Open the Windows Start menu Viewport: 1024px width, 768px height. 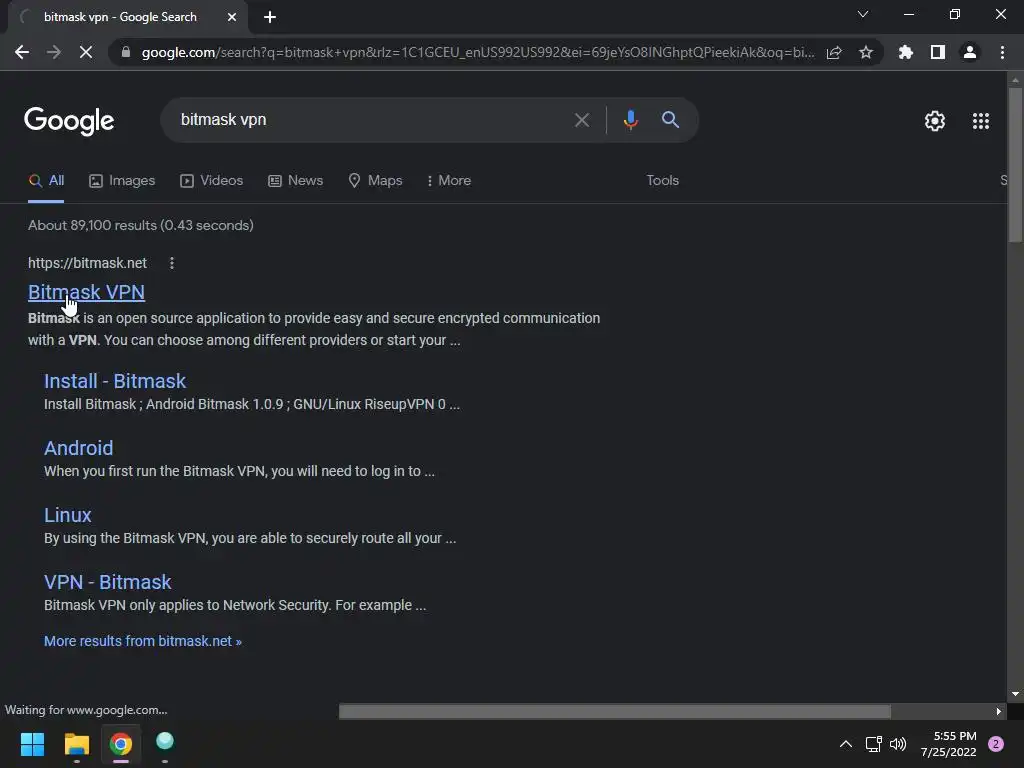[x=32, y=744]
